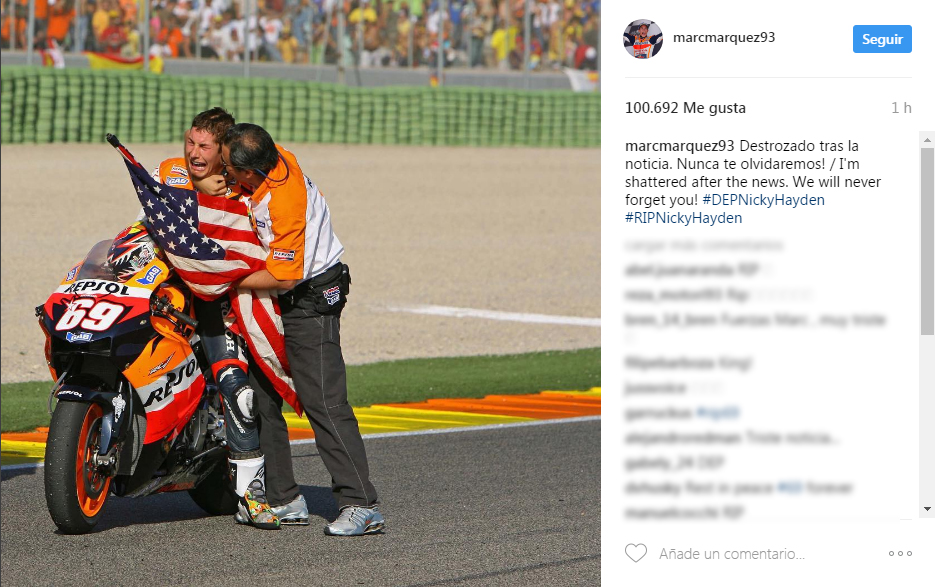Image resolution: width=935 pixels, height=587 pixels.
Task: Open the #RIPNickyHayden hashtag
Action: click(683, 218)
